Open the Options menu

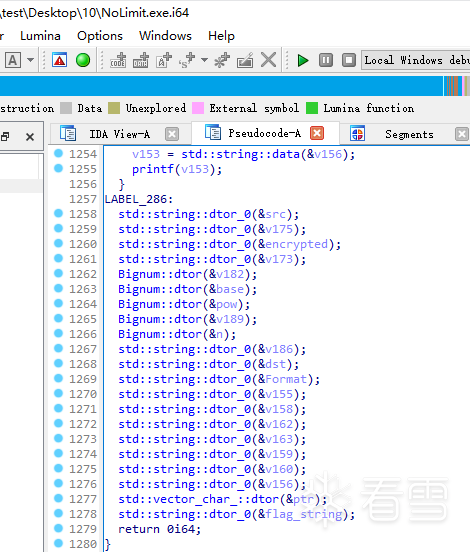(x=100, y=36)
